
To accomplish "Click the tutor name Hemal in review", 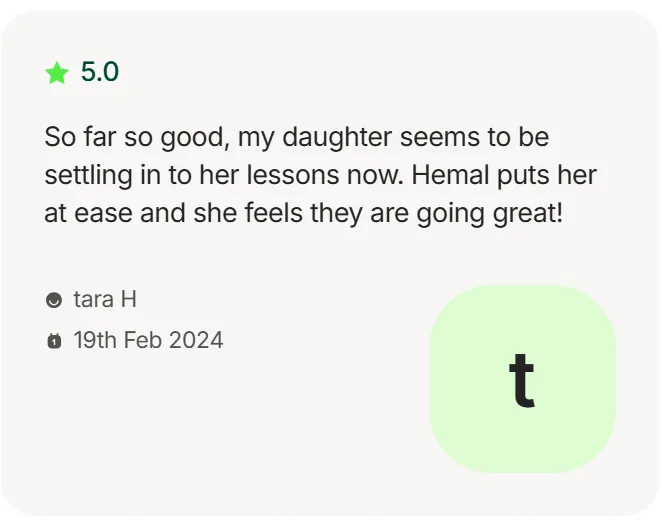I will [x=450, y=174].
